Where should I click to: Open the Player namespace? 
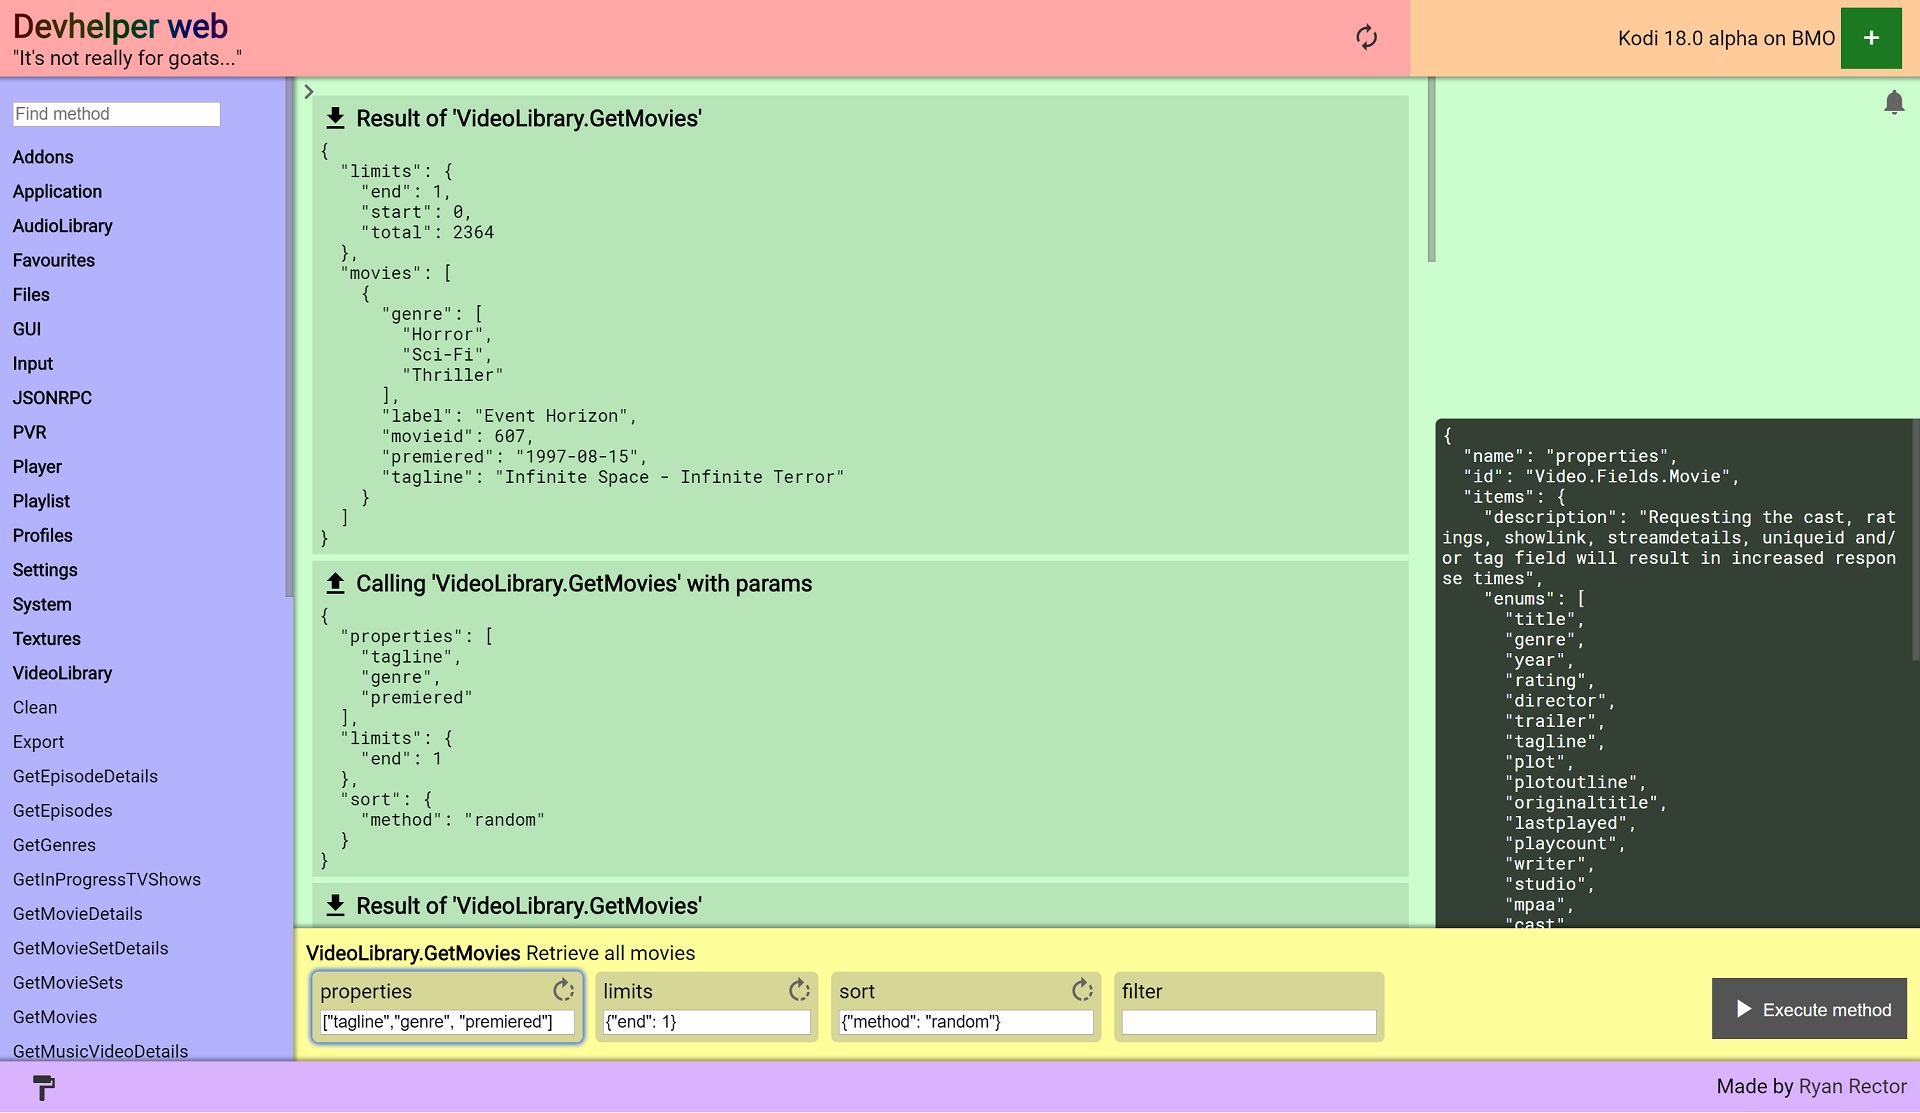click(x=37, y=467)
